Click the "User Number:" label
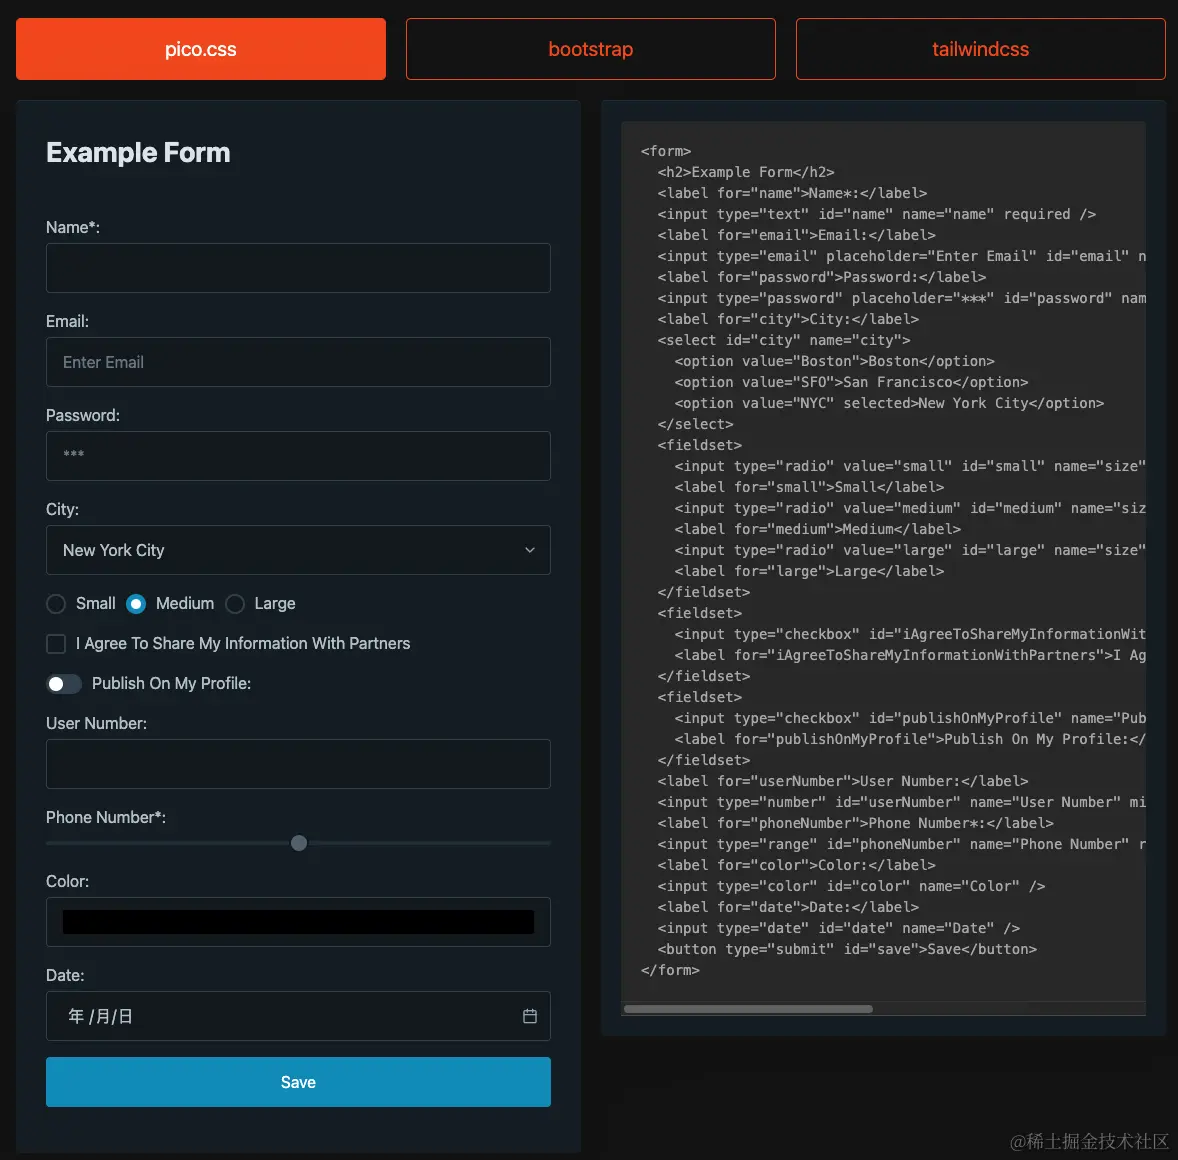The width and height of the screenshot is (1178, 1160). point(96,723)
